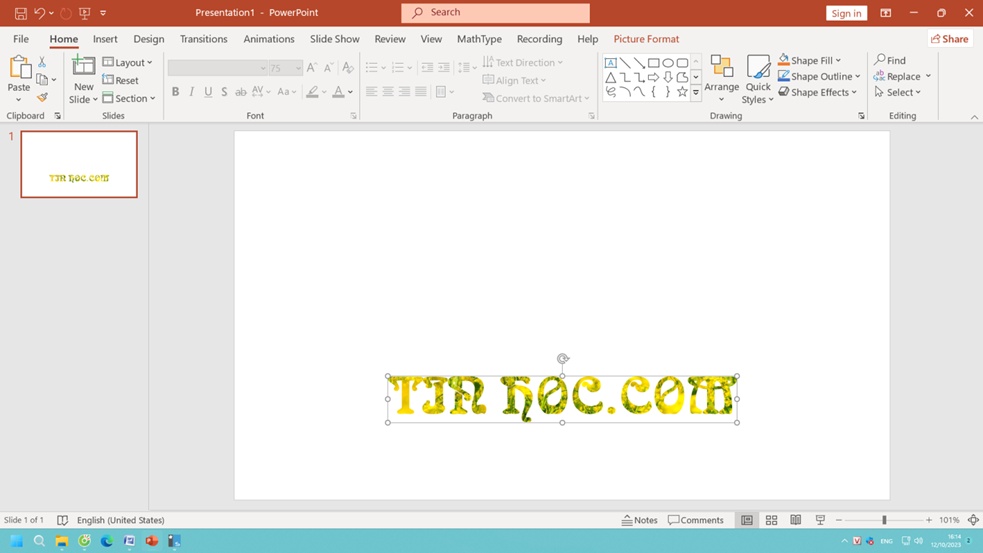Expand the Shape Fill dropdown

(x=838, y=61)
